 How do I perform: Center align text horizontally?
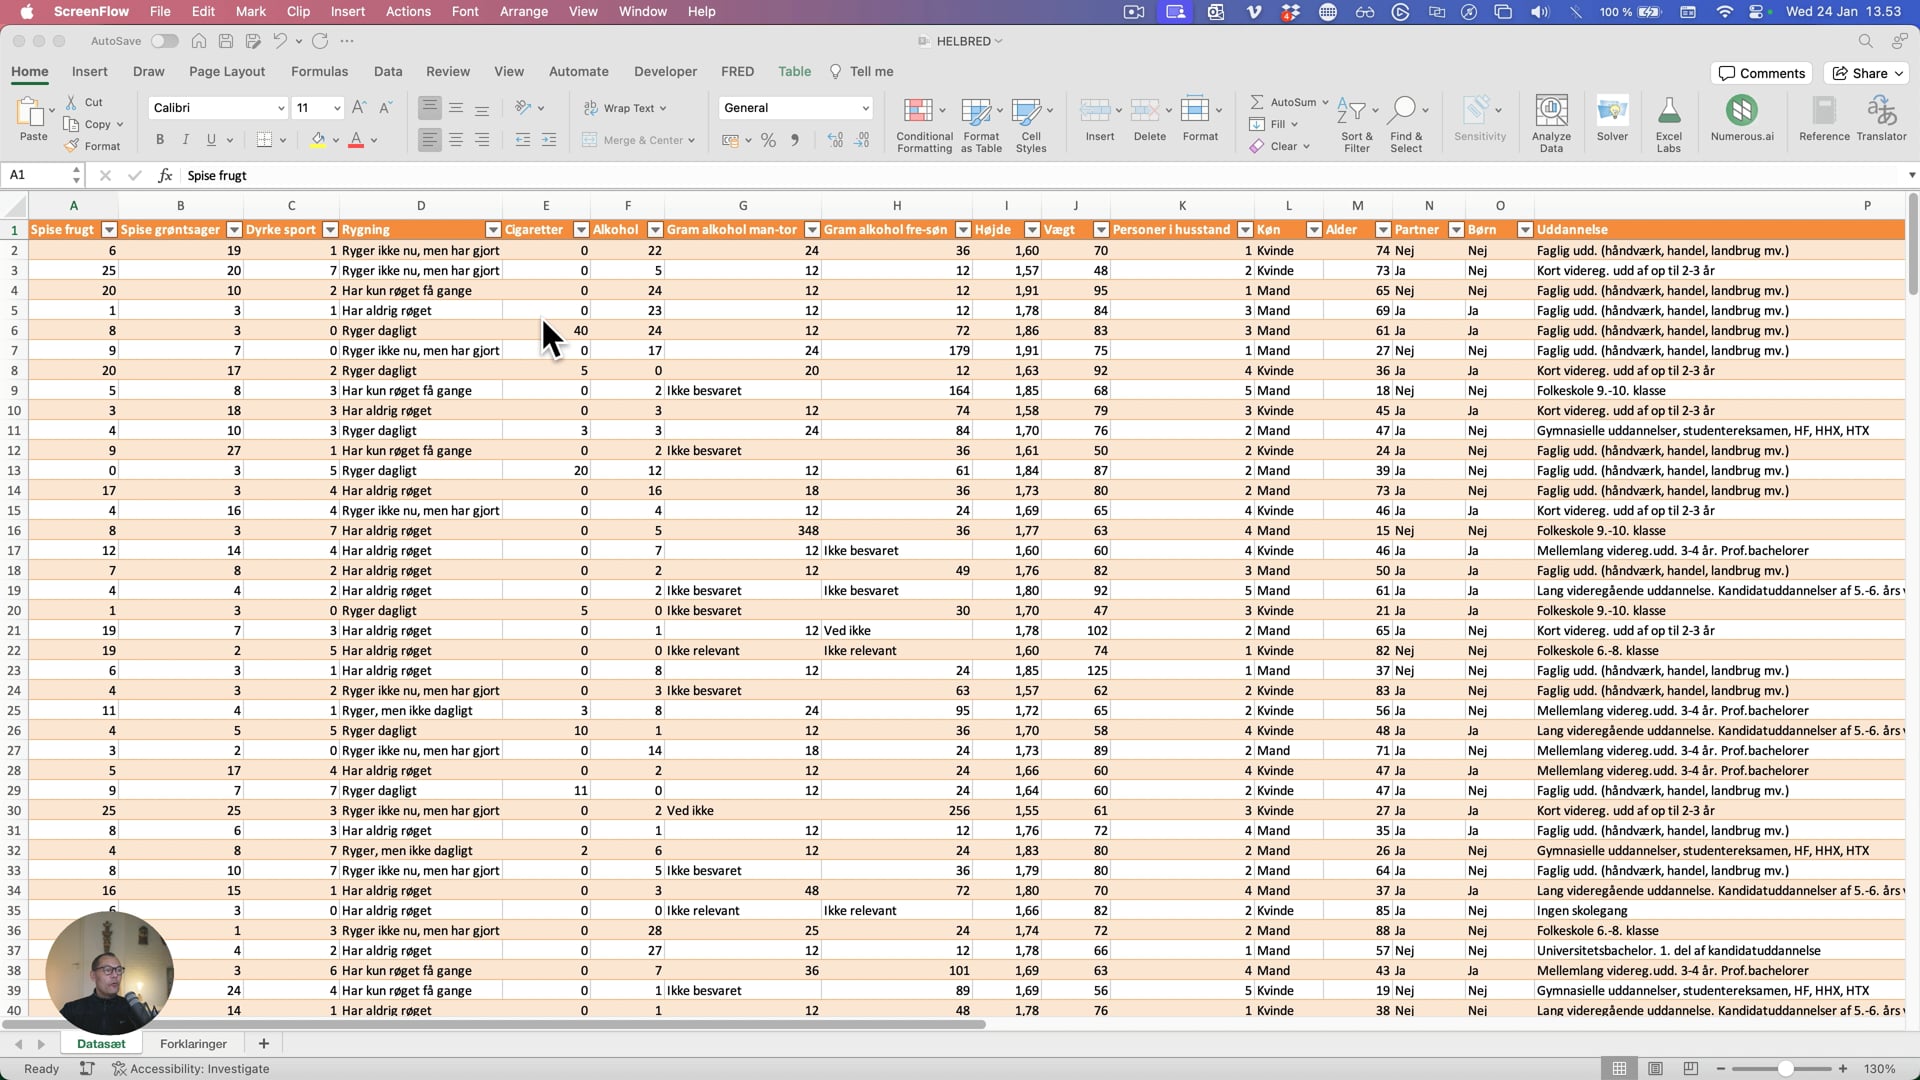[x=456, y=140]
